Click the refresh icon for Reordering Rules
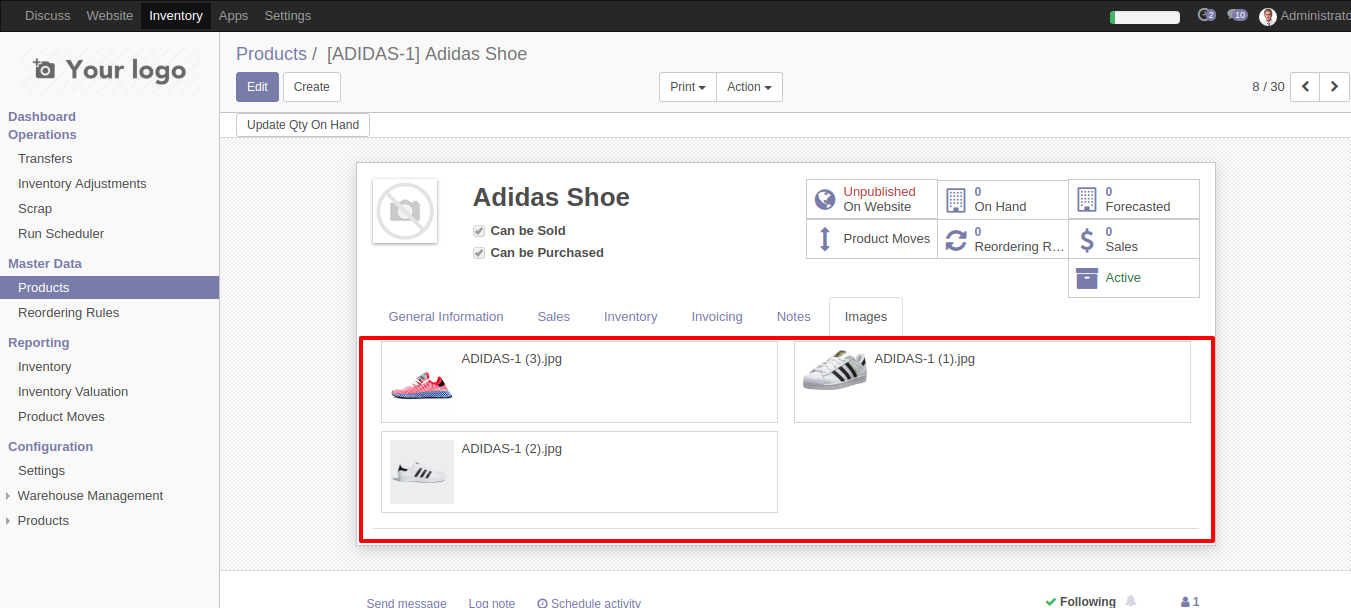The image size is (1351, 608). pyautogui.click(x=956, y=239)
